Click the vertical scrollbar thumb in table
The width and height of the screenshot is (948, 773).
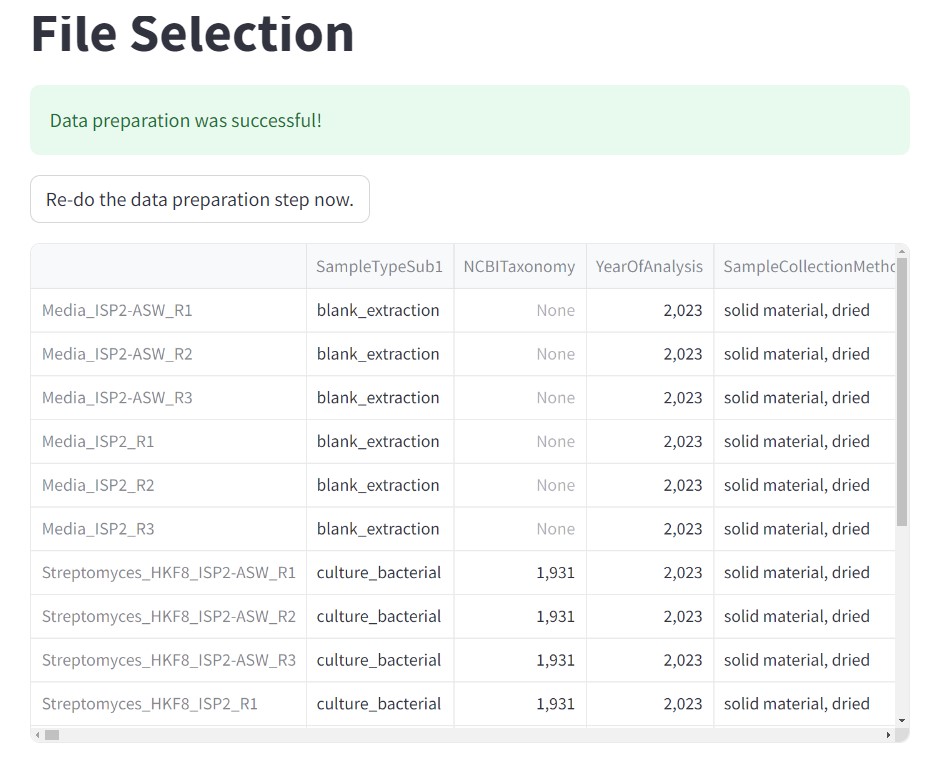coord(902,390)
